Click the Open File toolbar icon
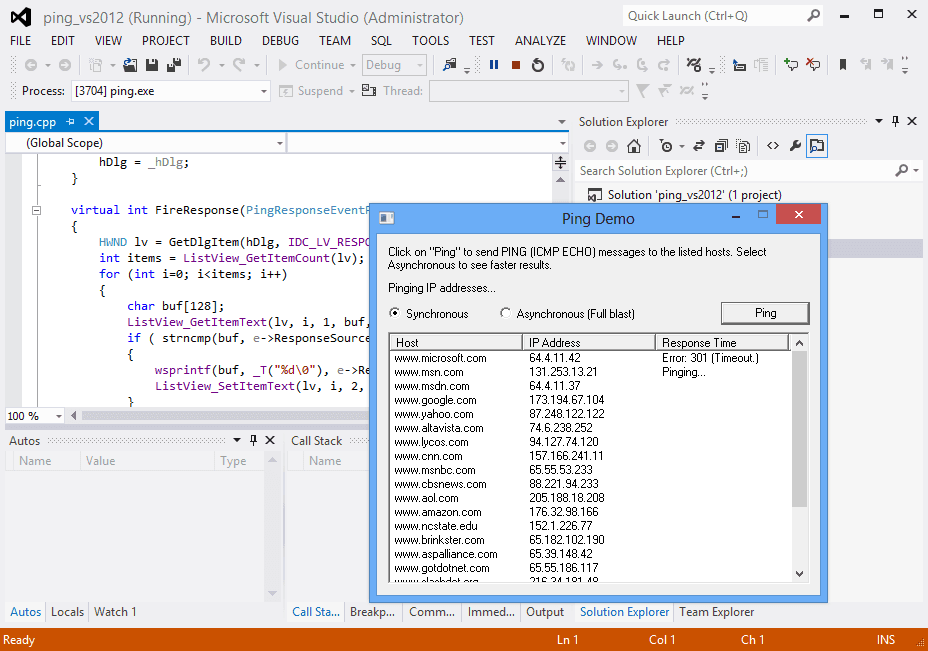Screen dimensions: 928x651 (130, 65)
